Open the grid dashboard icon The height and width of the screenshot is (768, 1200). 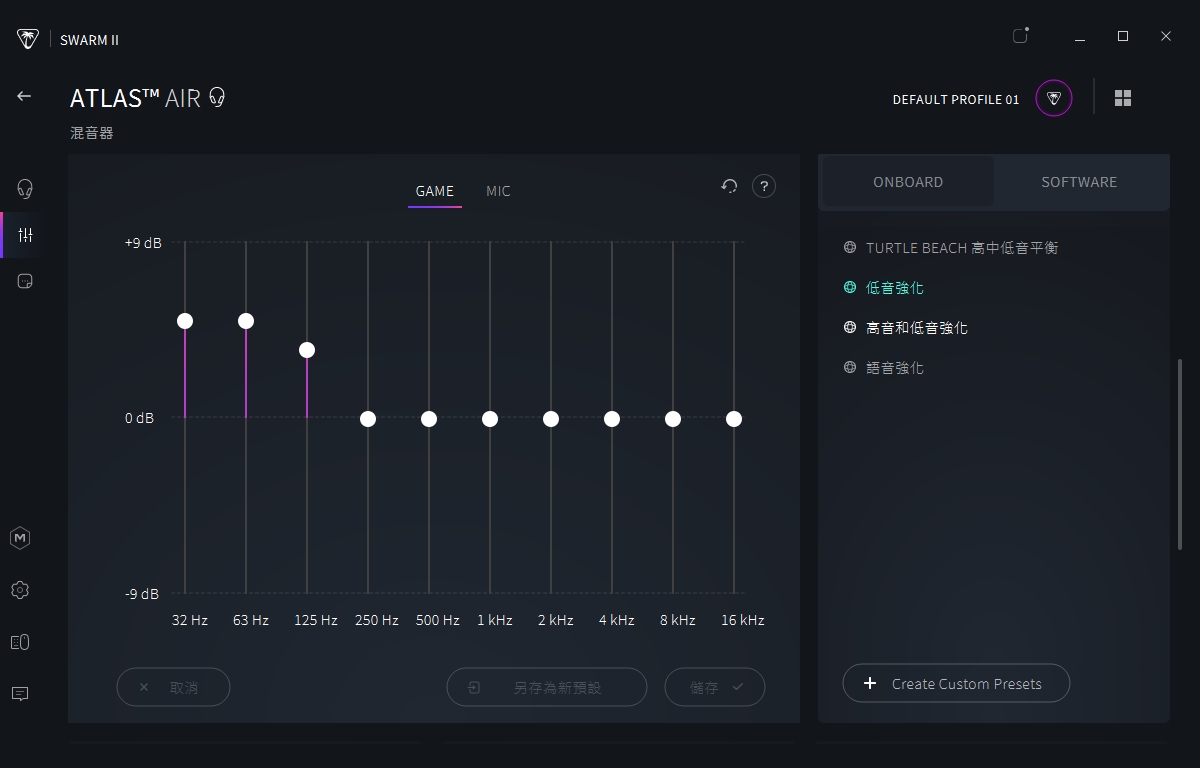[1123, 98]
